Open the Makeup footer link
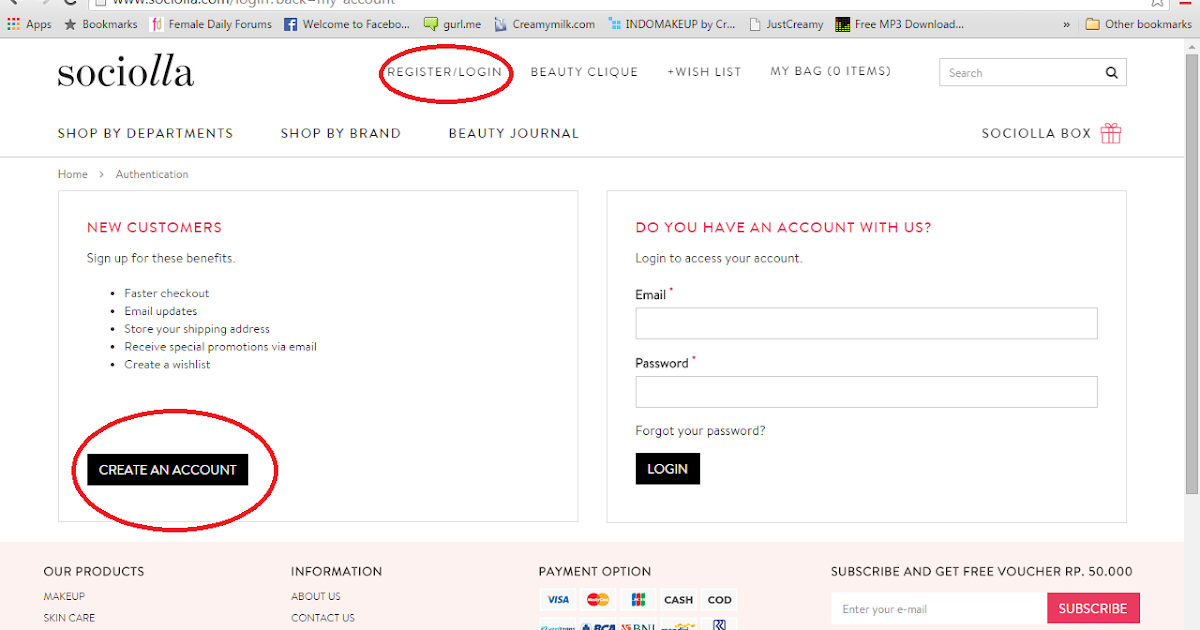This screenshot has width=1200, height=630. [64, 596]
